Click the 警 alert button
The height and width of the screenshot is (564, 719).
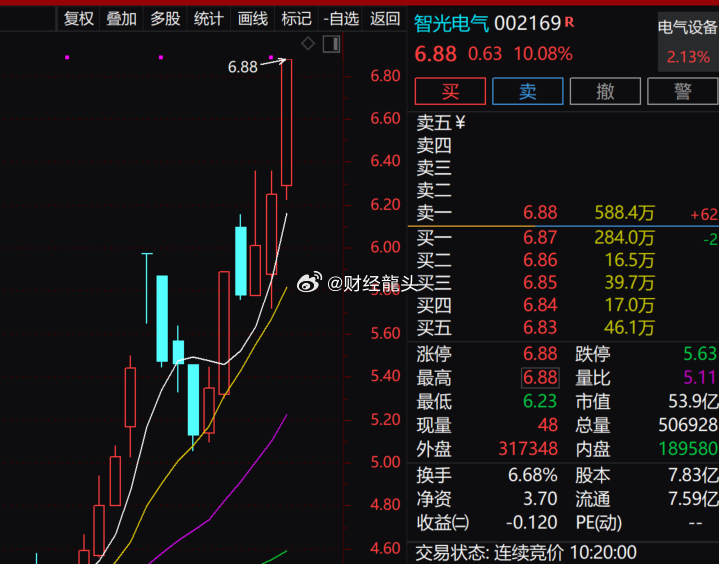pos(683,91)
